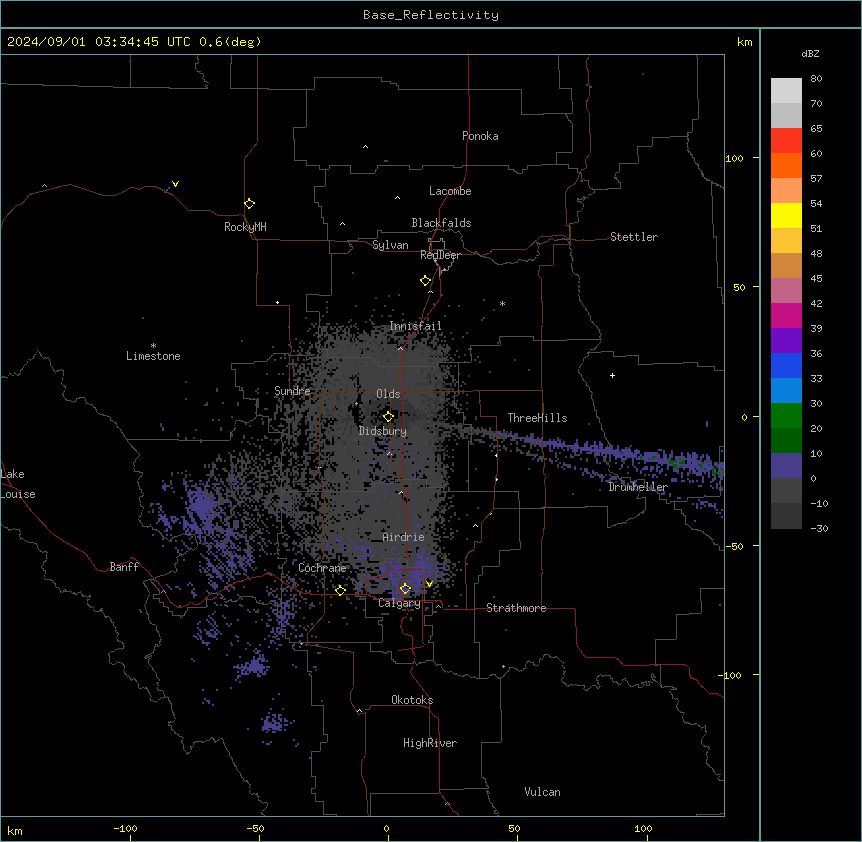Click the green 30 dBZ legend swatch

coord(786,416)
